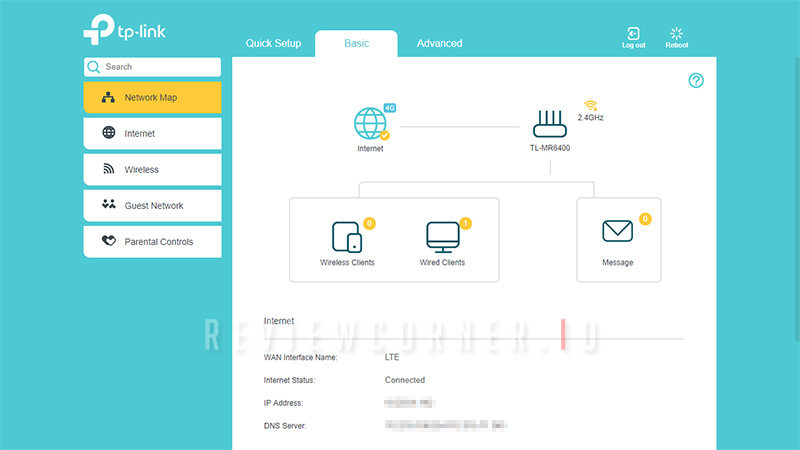Click the TP-Link logo
The height and width of the screenshot is (450, 800).
click(x=124, y=30)
